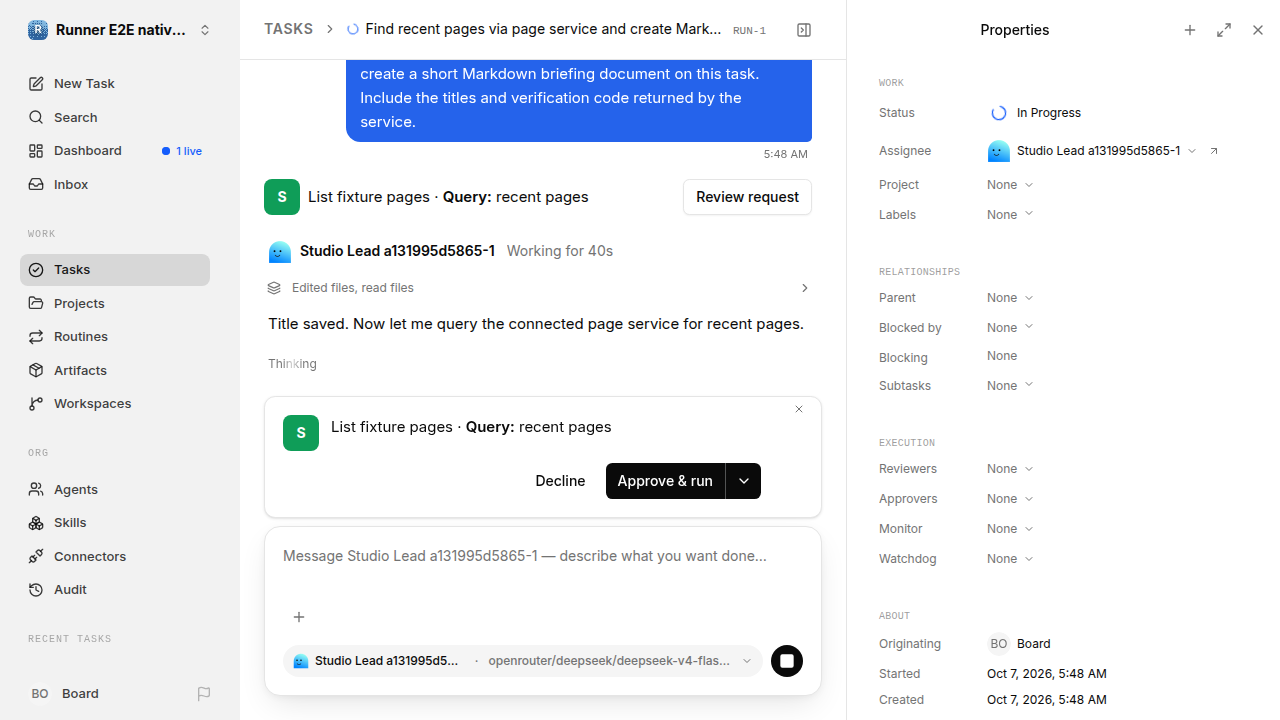
Task: Open Search in the sidebar
Action: click(115, 117)
